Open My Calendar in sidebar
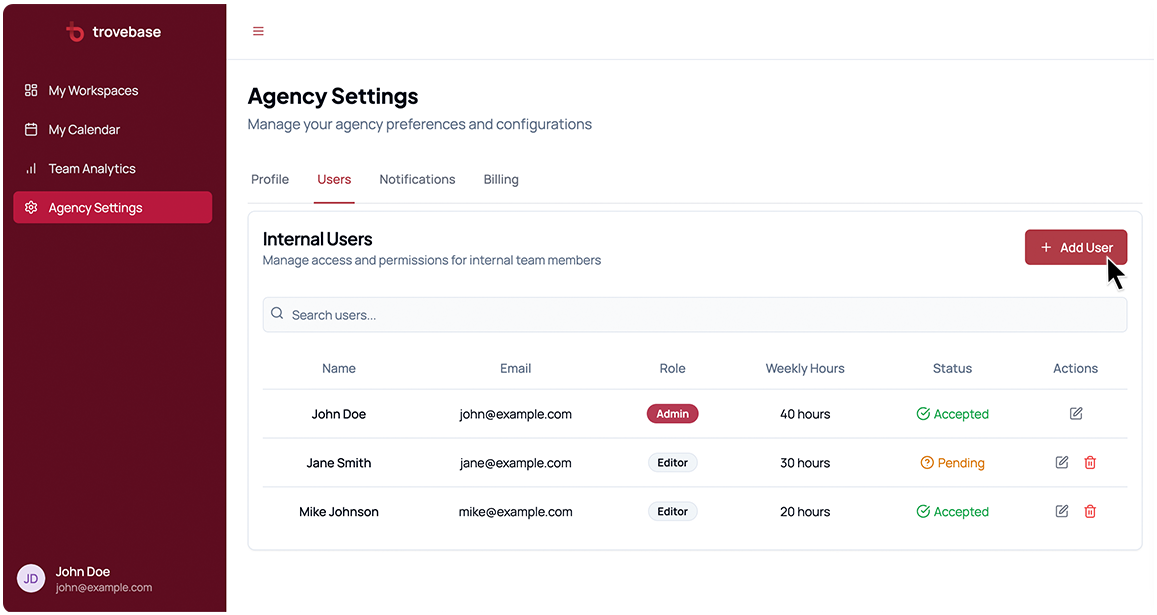Screen dimensions: 1157x615 [x=112, y=129]
